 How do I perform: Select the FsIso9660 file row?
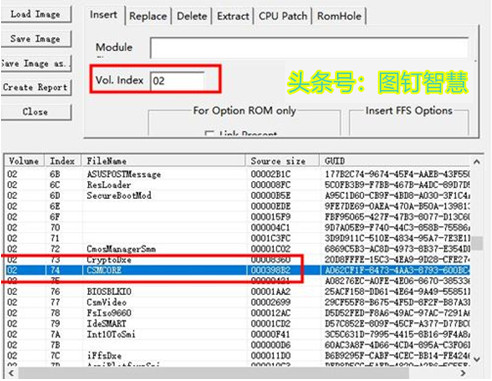point(238,313)
